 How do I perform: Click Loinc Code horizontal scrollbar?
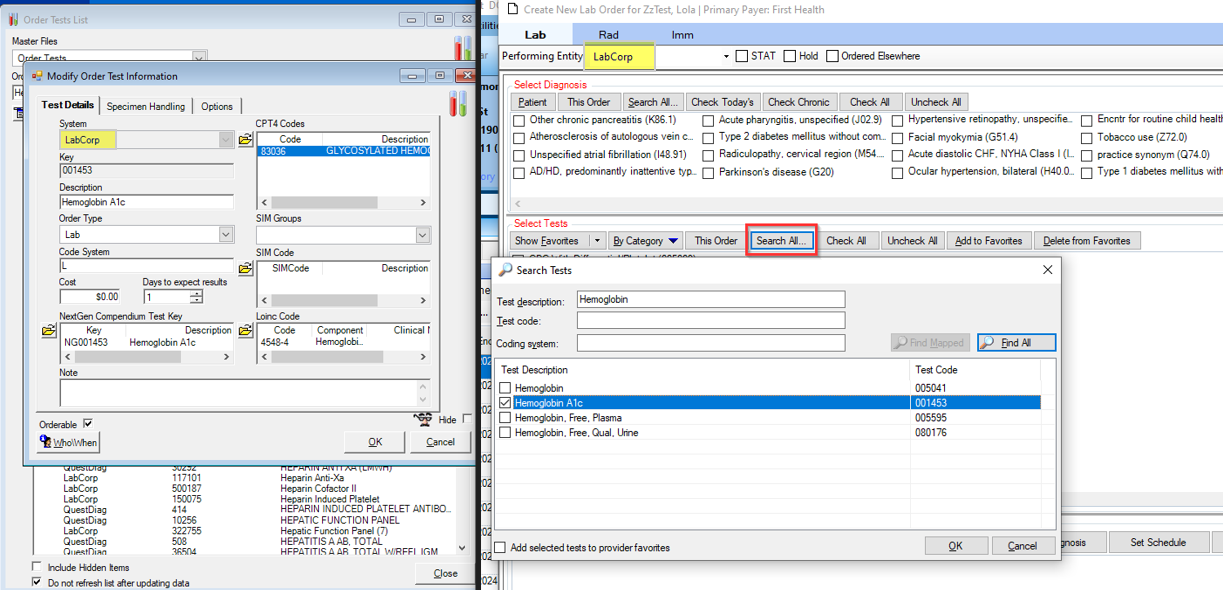click(x=343, y=356)
